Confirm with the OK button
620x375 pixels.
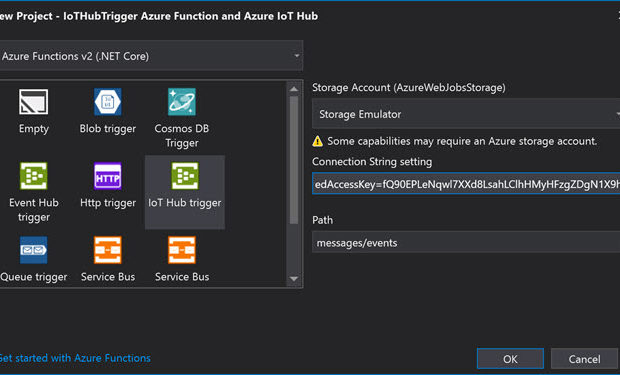(510, 359)
